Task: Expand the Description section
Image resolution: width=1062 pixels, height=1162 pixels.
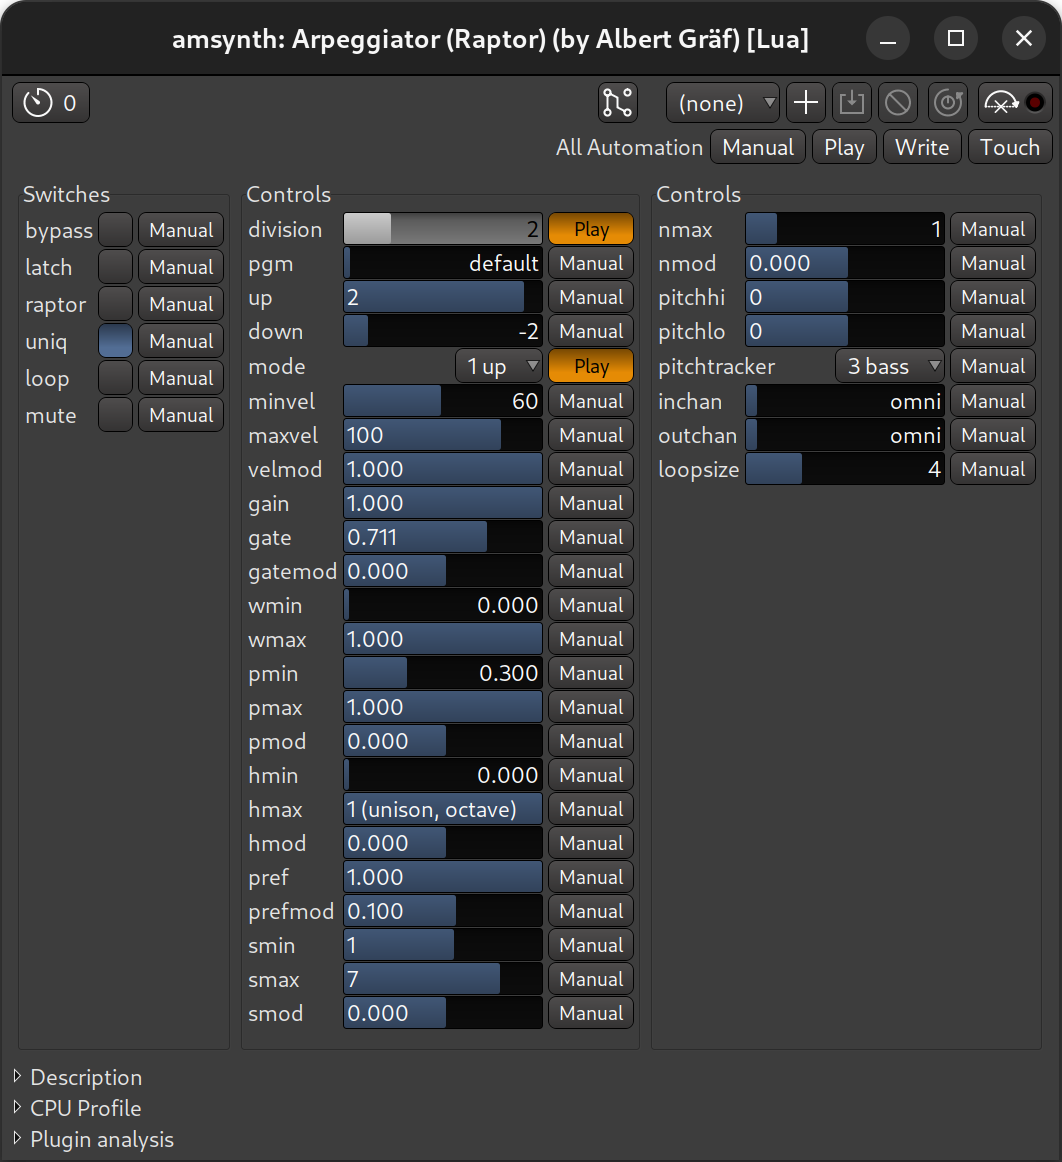Action: tap(79, 1077)
